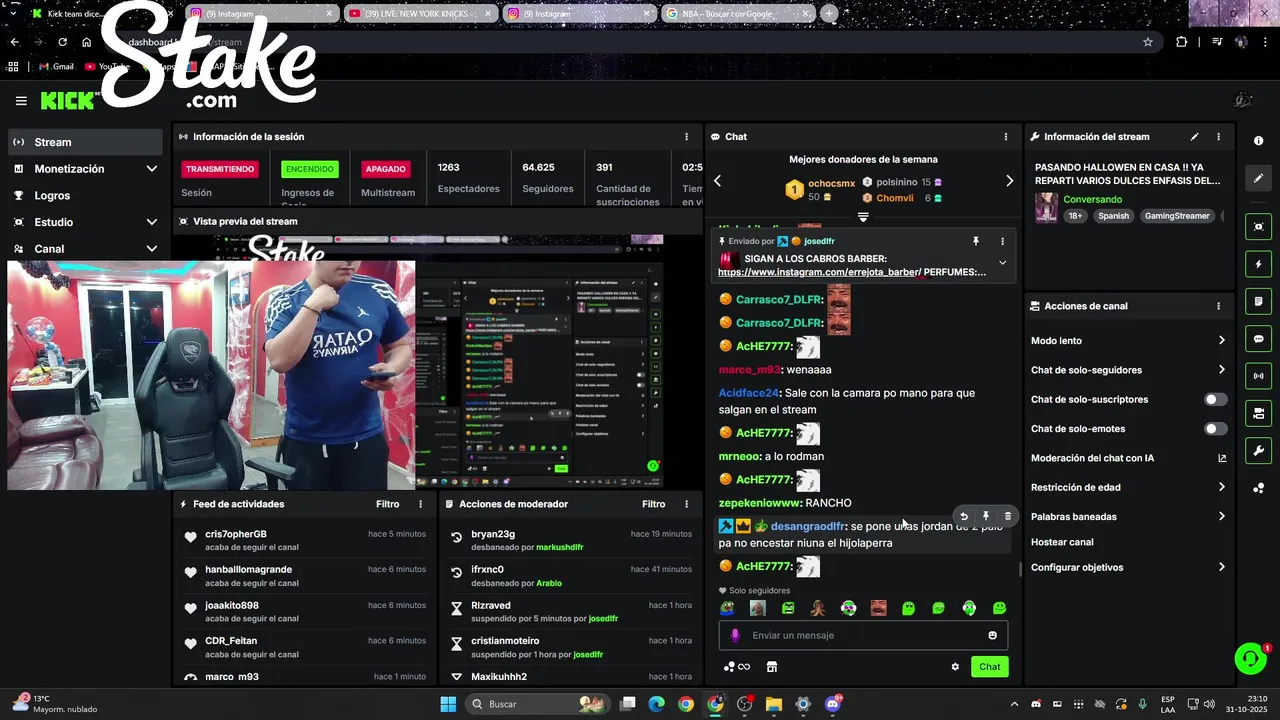
Task: Click the focus frame icon in right toolbar
Action: (x=1258, y=227)
